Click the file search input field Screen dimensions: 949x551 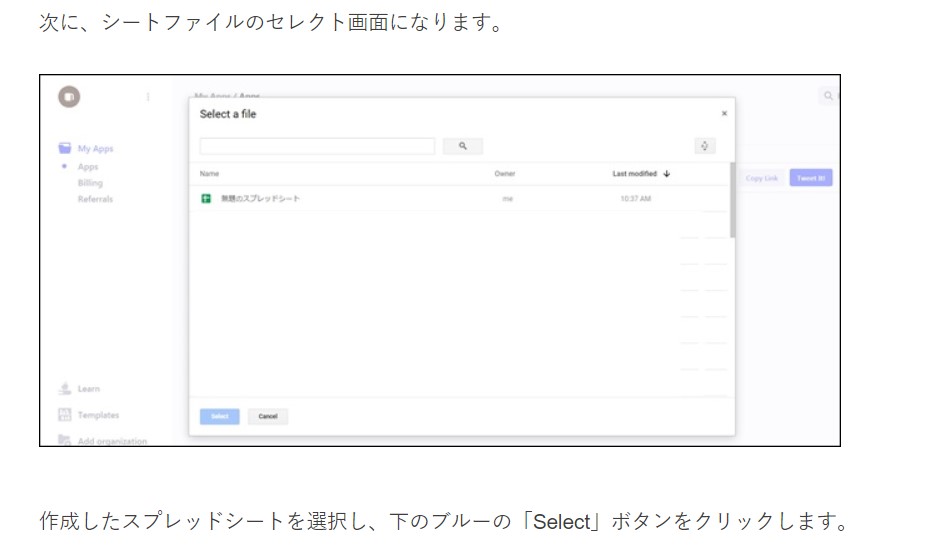[317, 146]
